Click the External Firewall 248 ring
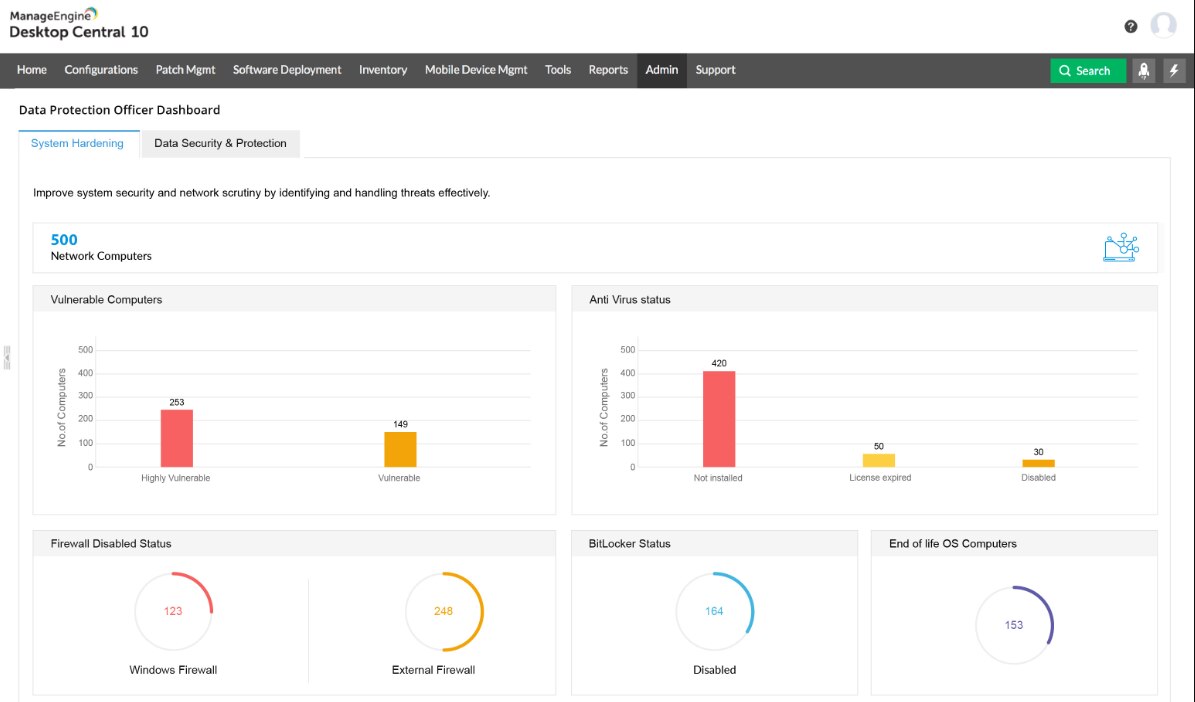Viewport: 1195px width, 702px height. point(443,611)
